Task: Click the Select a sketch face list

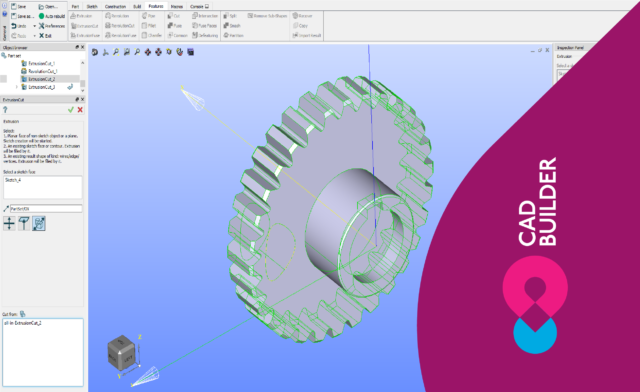Action: click(x=42, y=187)
